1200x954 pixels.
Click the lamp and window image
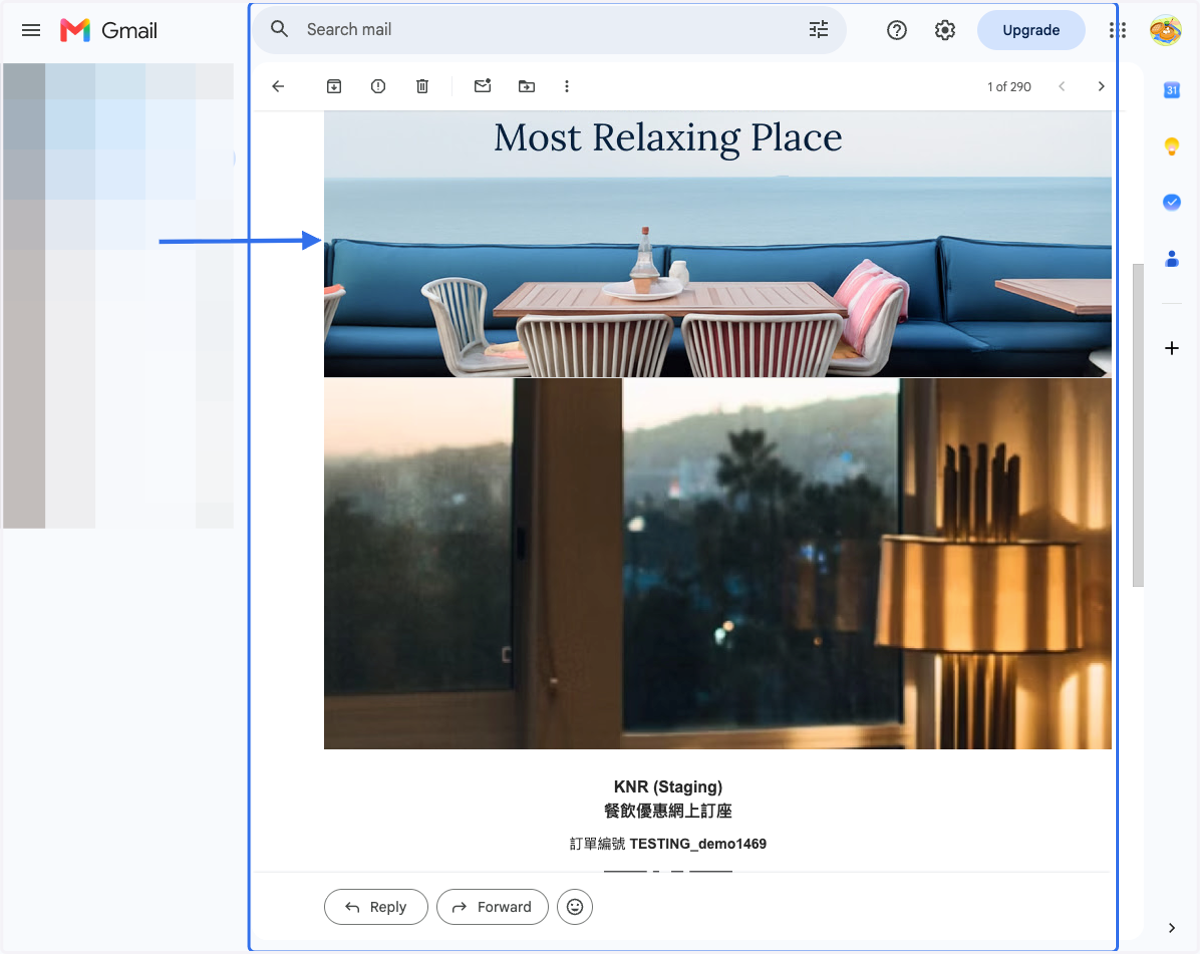pos(717,563)
